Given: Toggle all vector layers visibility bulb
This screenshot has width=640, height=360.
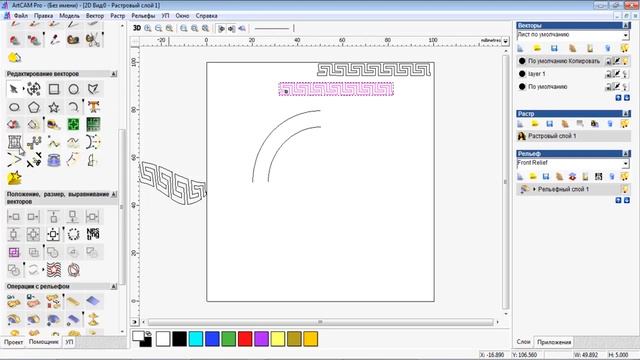Looking at the screenshot, I should (x=624, y=48).
